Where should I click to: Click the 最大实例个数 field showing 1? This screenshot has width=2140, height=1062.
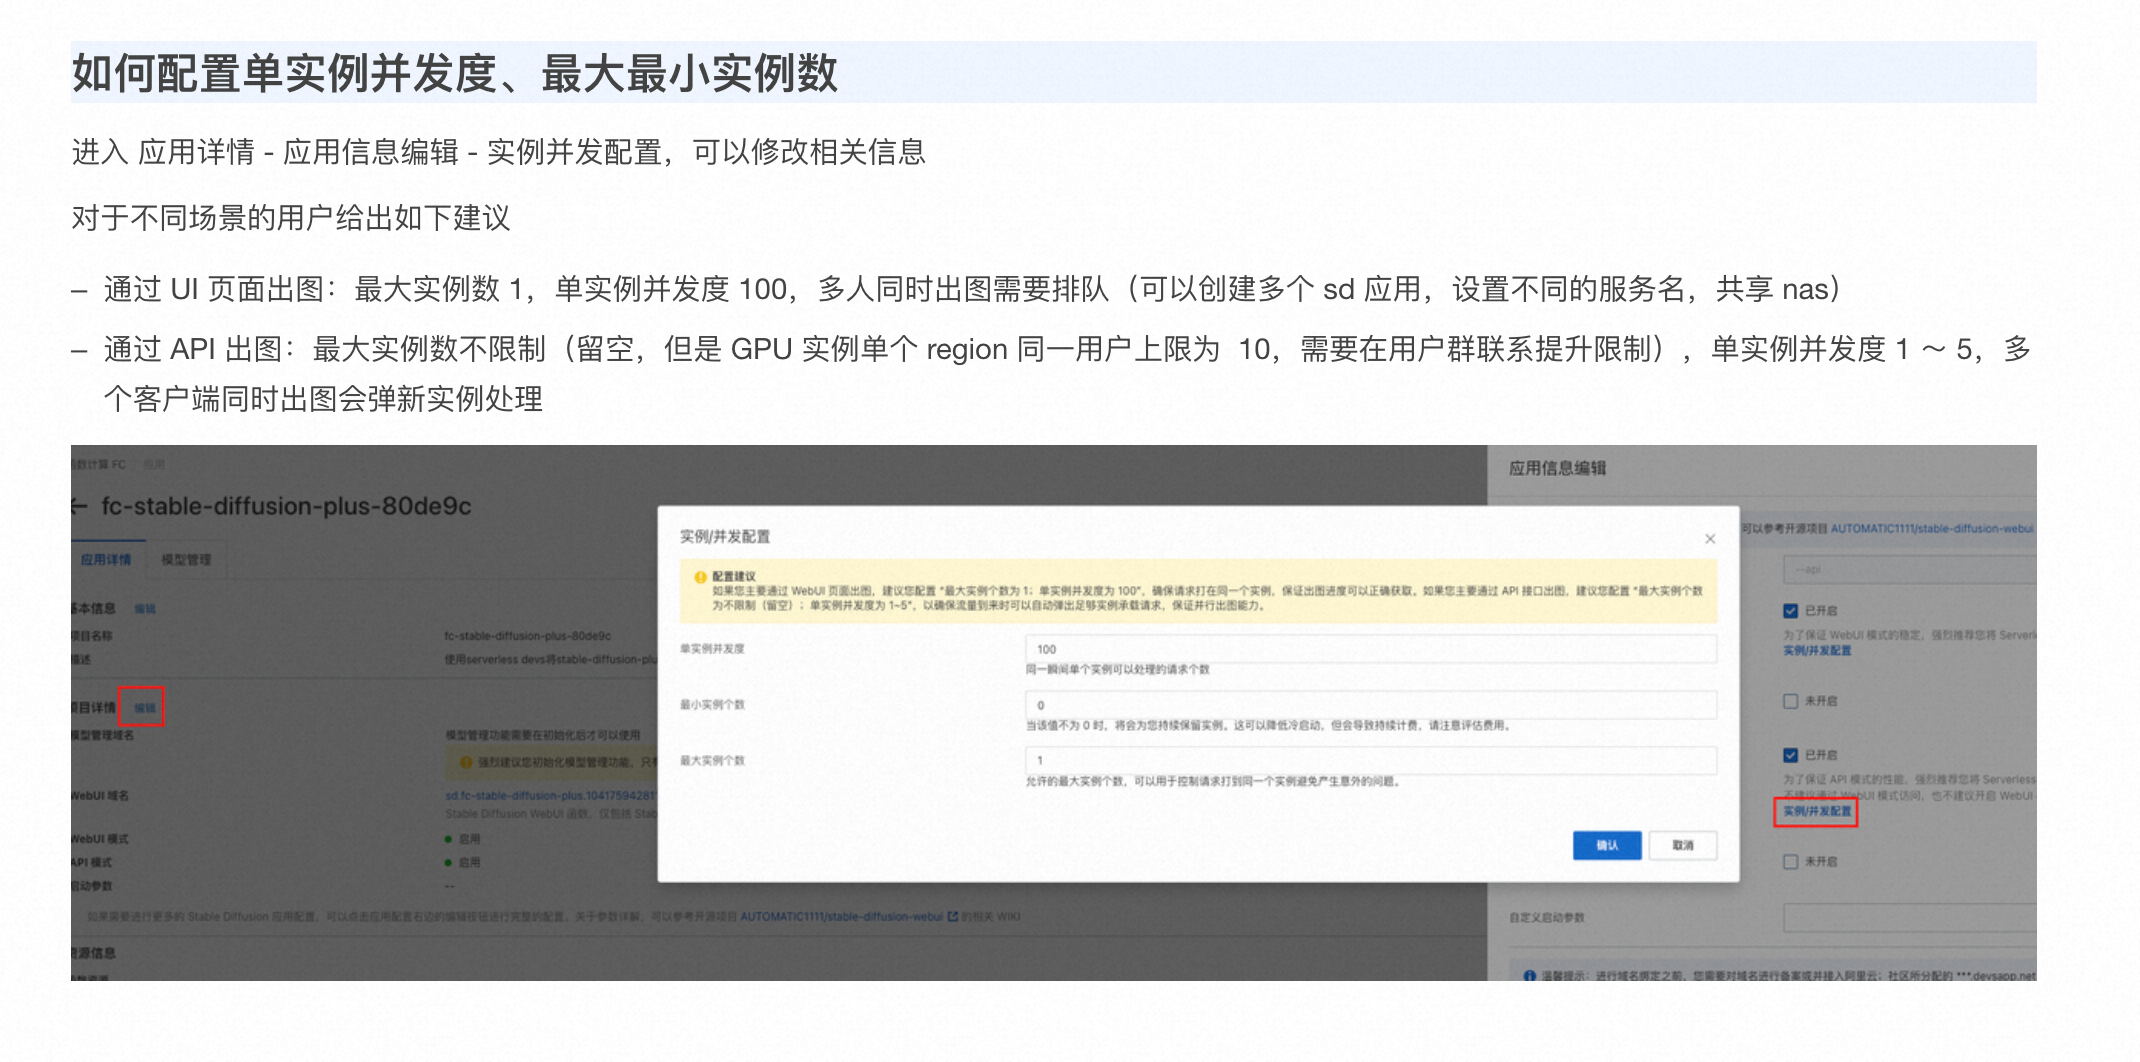pos(1371,761)
